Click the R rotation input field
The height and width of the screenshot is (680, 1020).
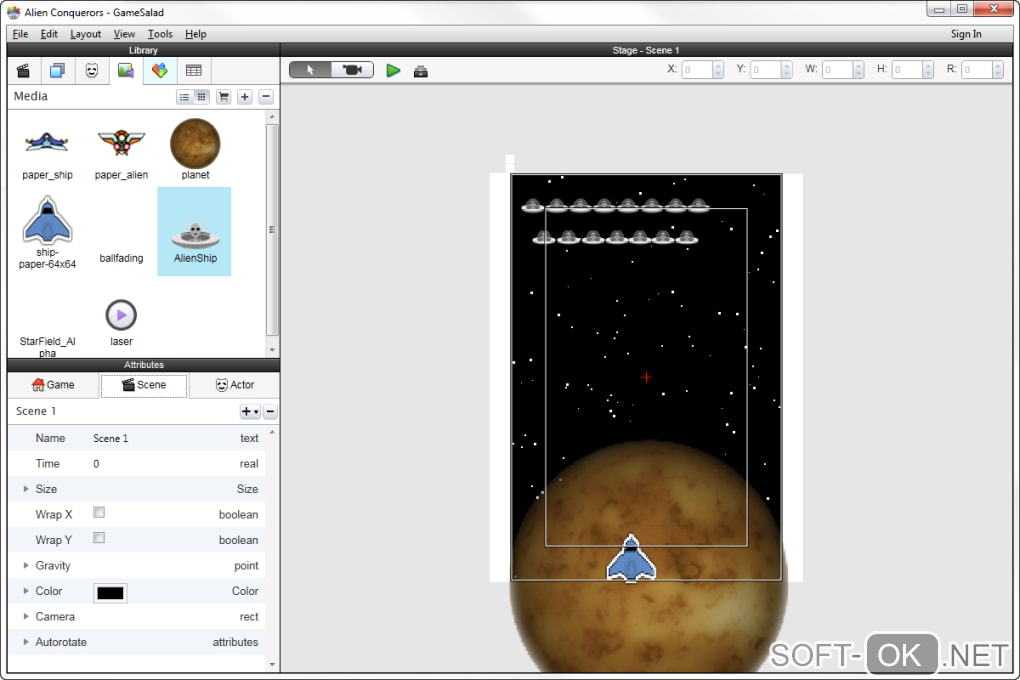[977, 70]
